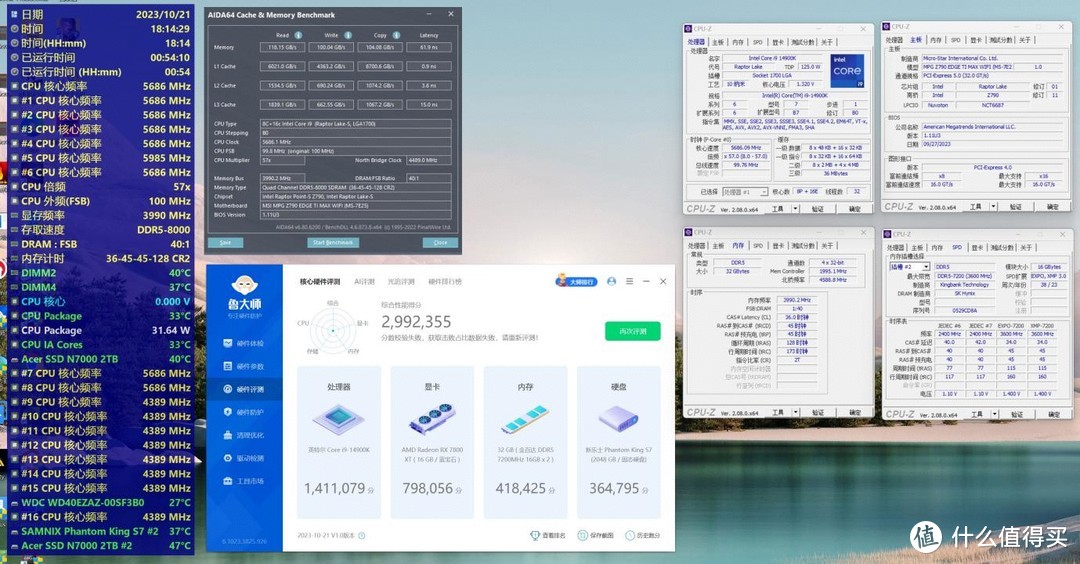Open 硬件体检 in Ludashi sidebar
The width and height of the screenshot is (1080, 564).
click(244, 343)
